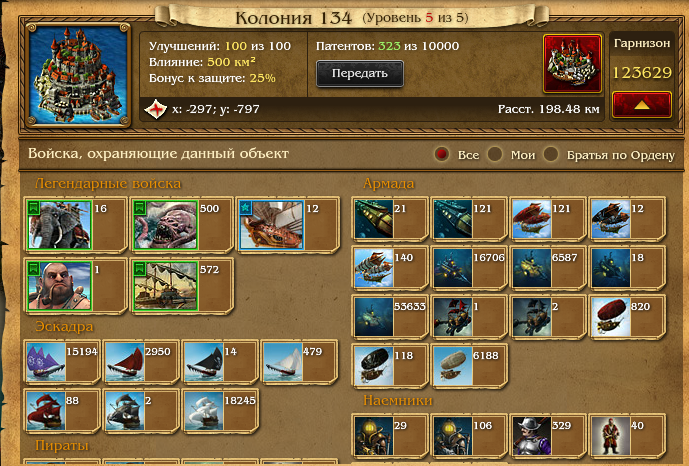Choose the bearded pirate hero unit
Image resolution: width=689 pixels, height=466 pixels.
59,286
